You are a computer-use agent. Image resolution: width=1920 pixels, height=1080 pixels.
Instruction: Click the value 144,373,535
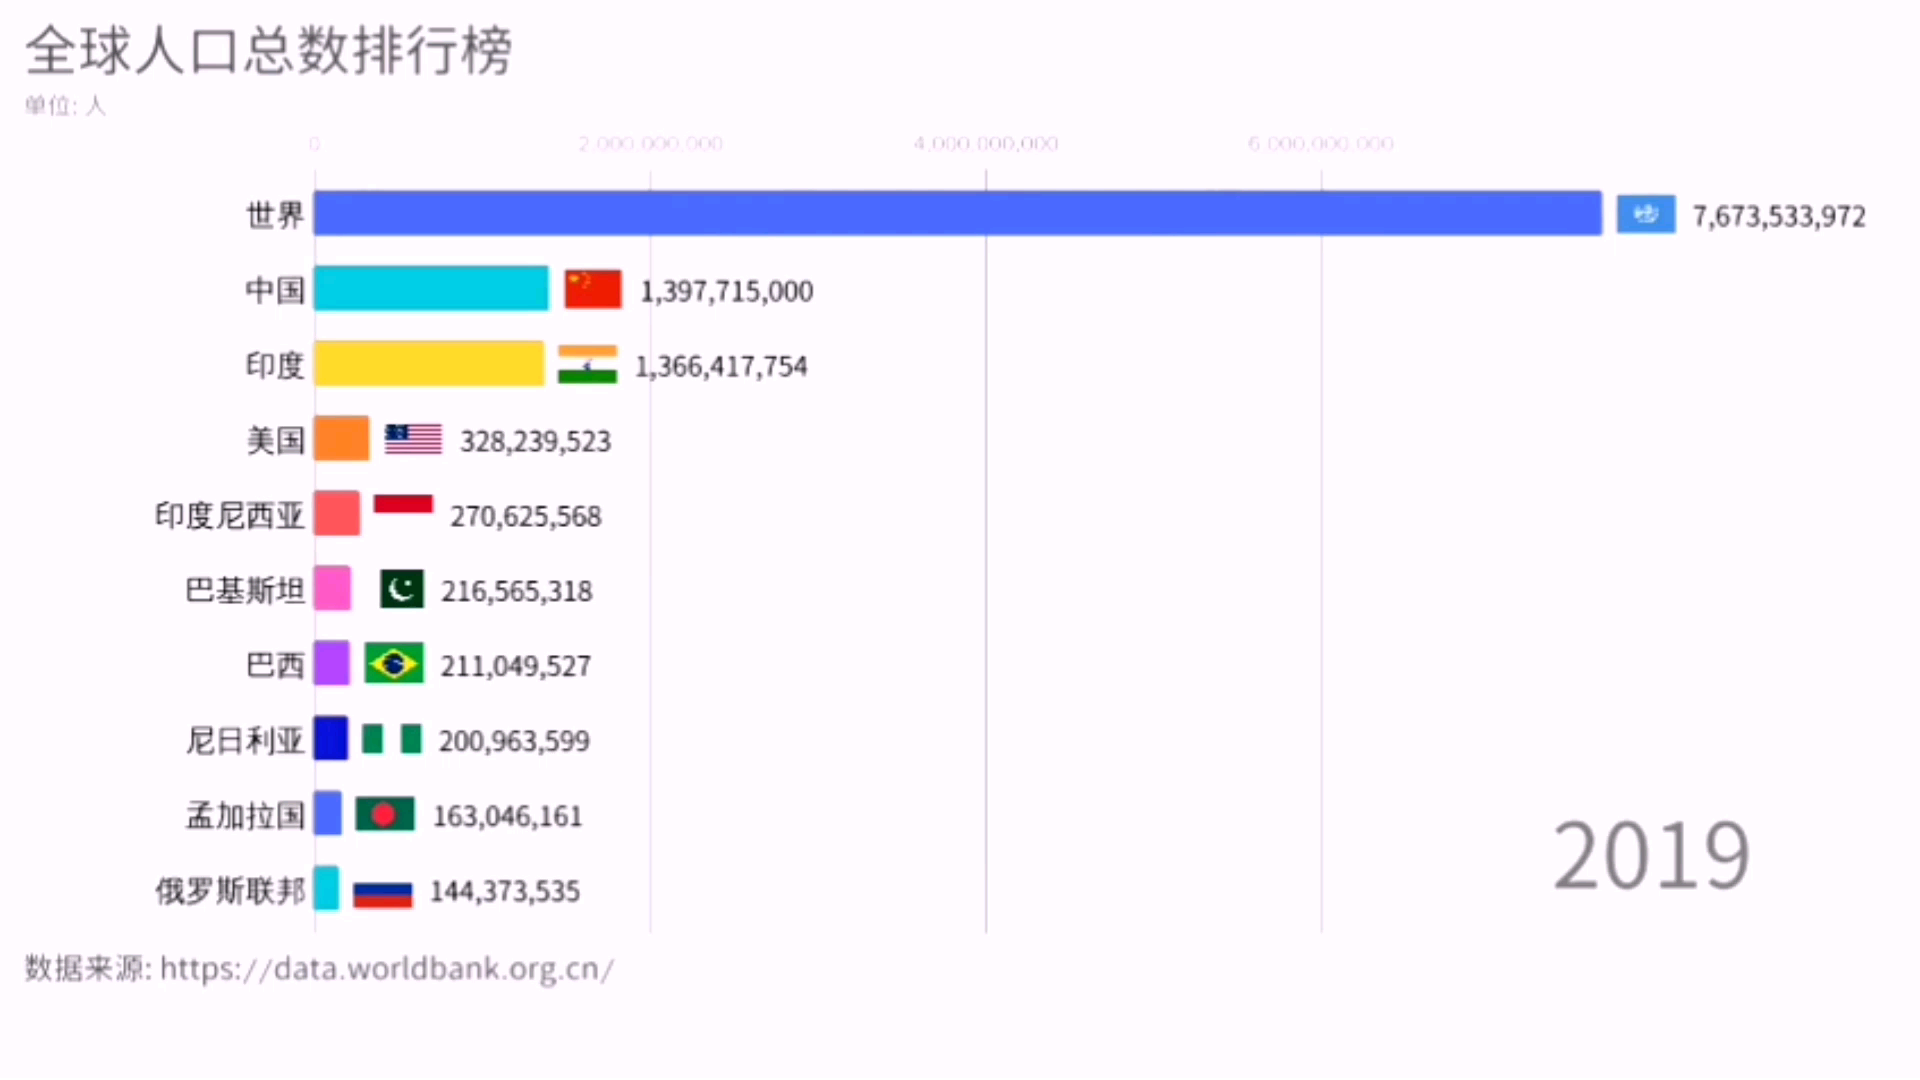[x=505, y=891]
